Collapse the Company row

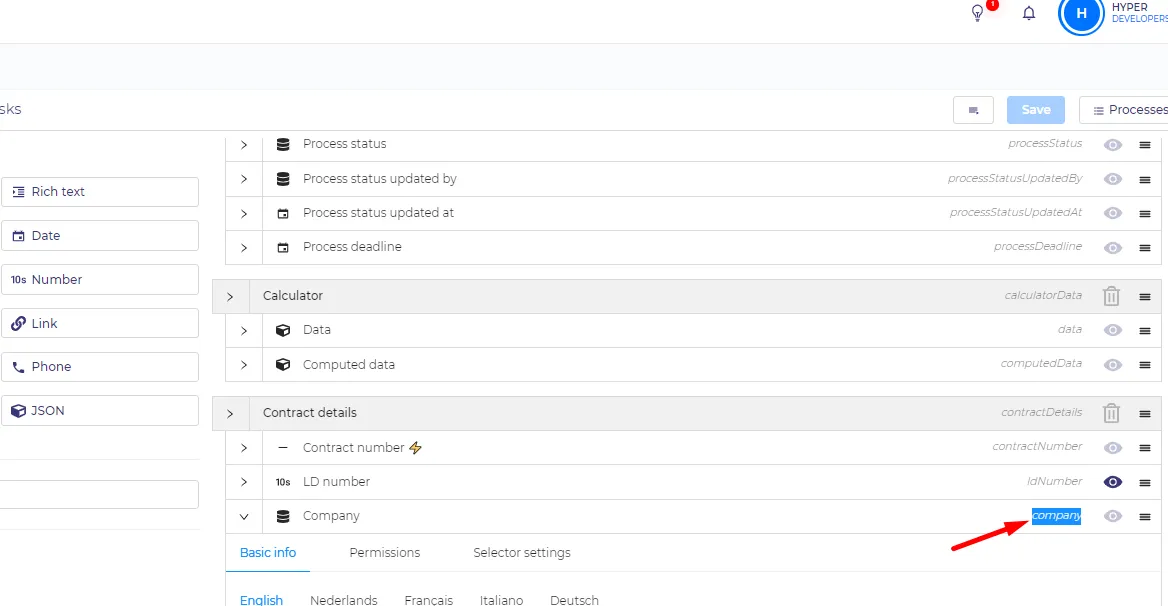click(x=244, y=517)
